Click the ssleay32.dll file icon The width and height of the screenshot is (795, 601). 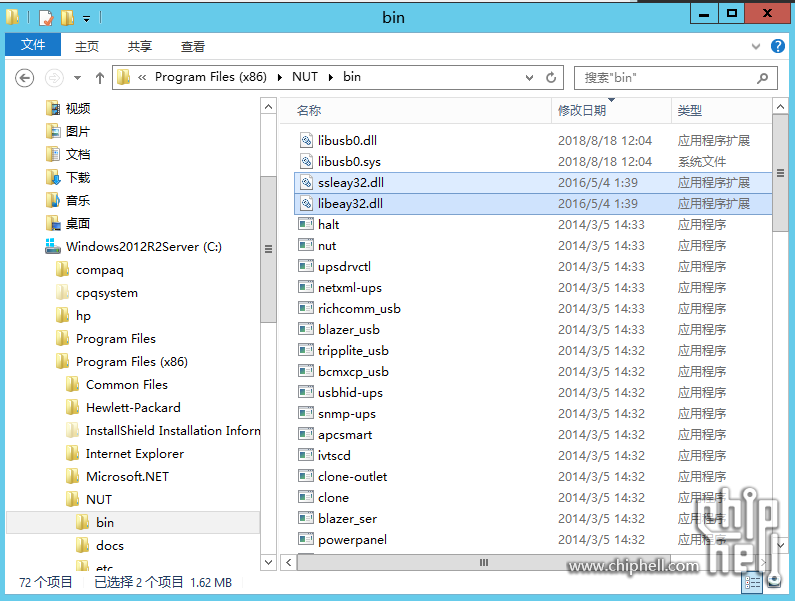(306, 182)
